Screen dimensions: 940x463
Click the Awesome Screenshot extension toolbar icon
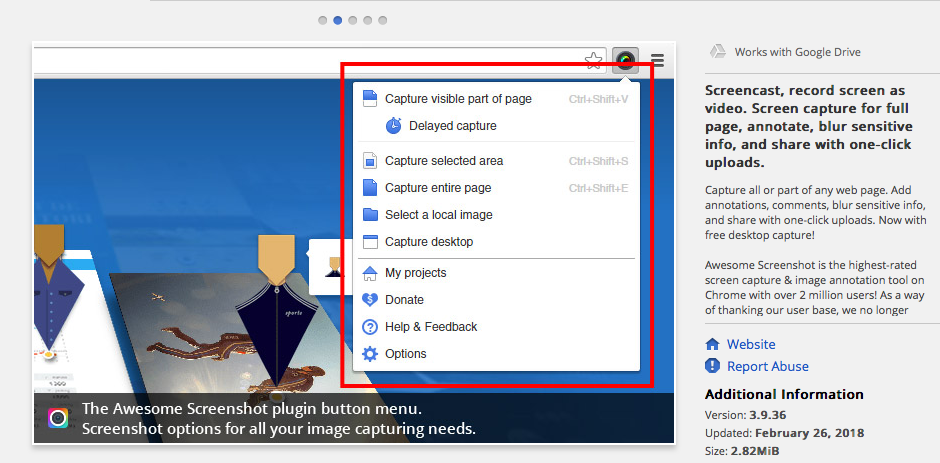[625, 60]
